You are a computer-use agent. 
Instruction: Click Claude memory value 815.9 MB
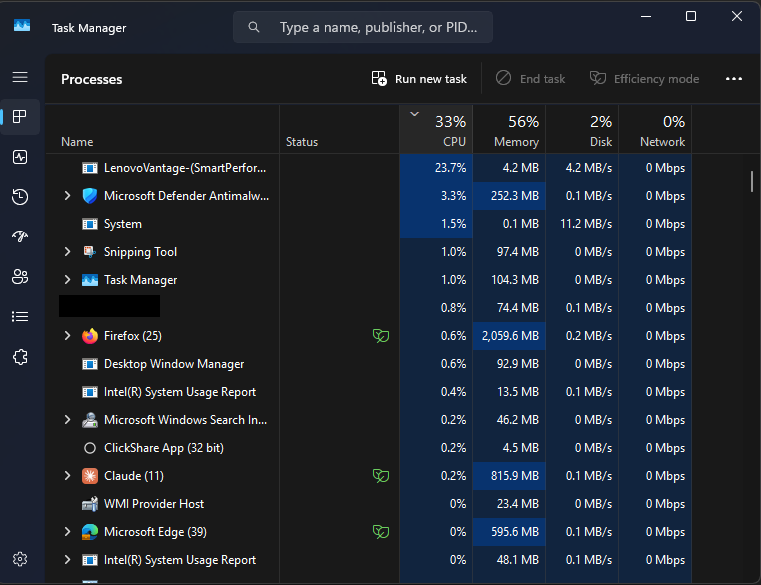click(x=514, y=476)
